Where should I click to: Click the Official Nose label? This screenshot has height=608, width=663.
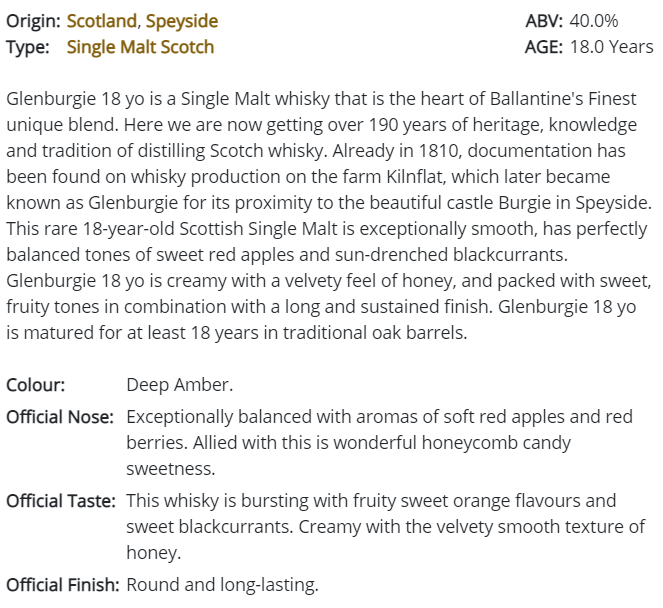pos(60,417)
